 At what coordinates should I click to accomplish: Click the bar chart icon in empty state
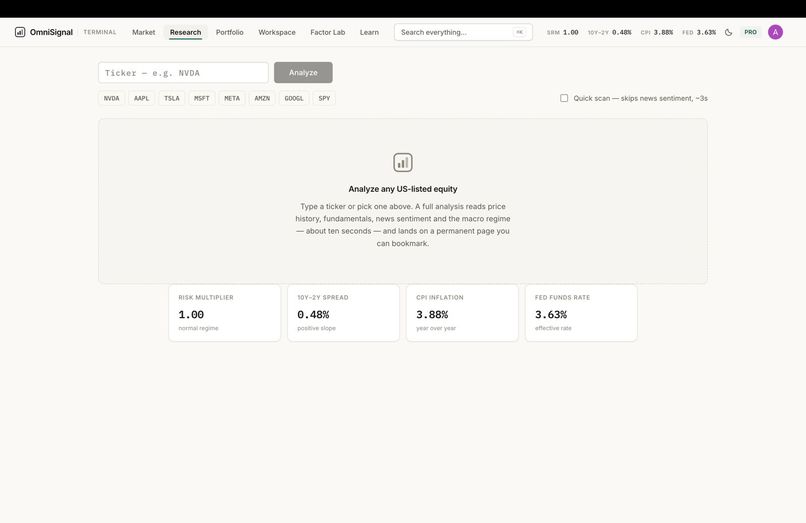[x=402, y=163]
